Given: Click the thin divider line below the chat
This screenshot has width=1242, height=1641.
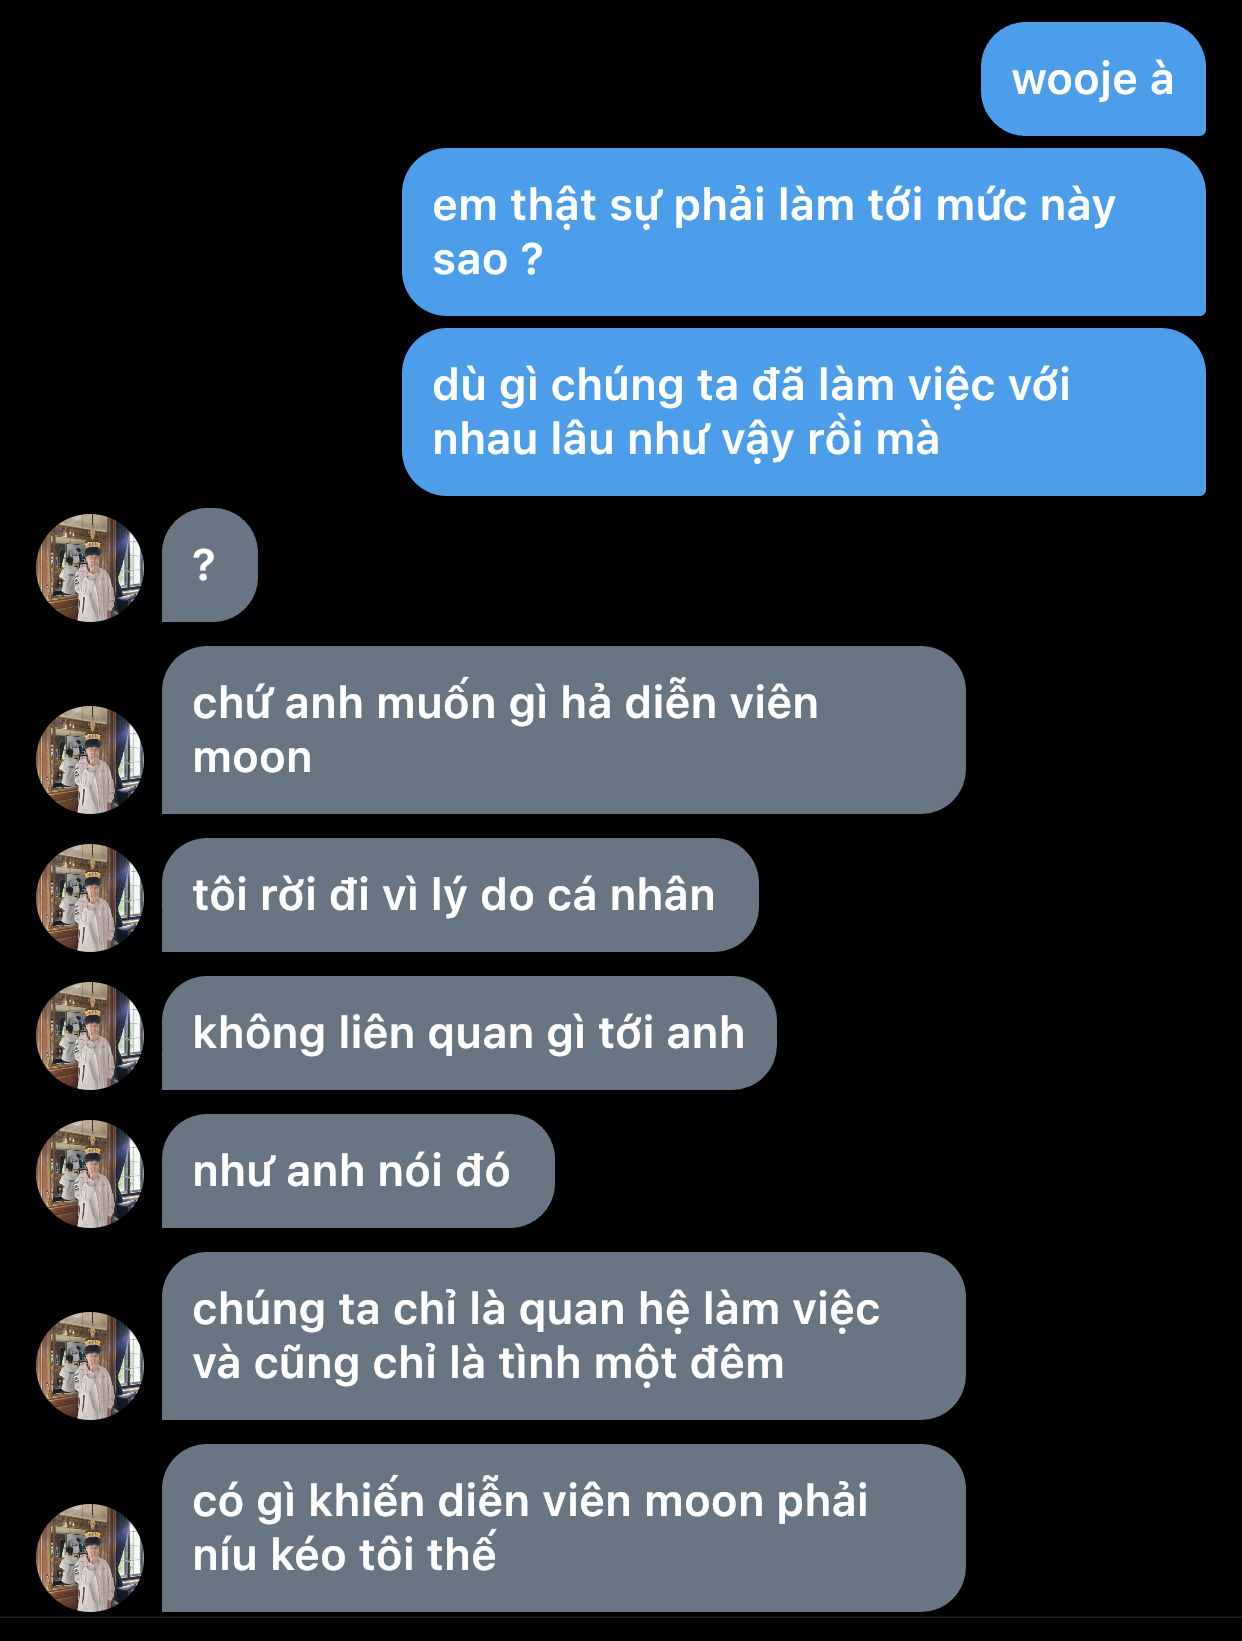Looking at the screenshot, I should [621, 1616].
